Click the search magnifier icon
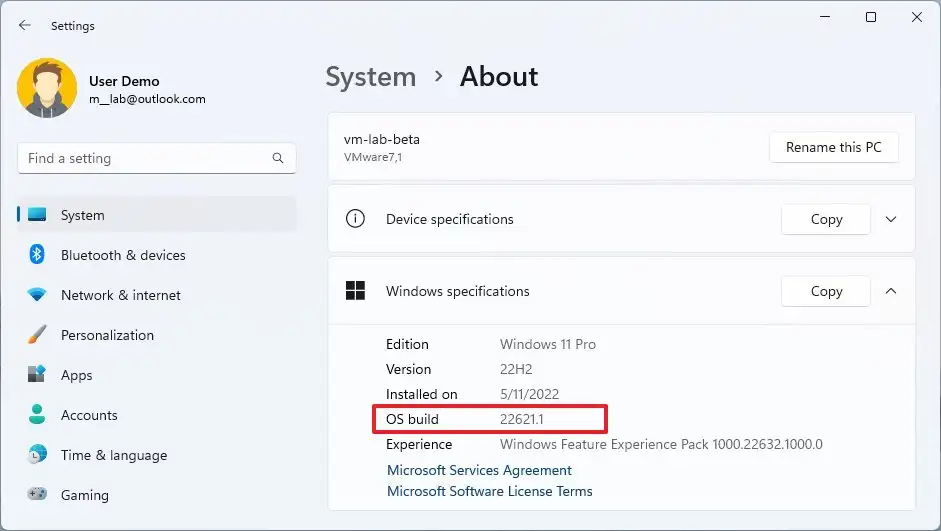The width and height of the screenshot is (941, 531). pyautogui.click(x=277, y=158)
